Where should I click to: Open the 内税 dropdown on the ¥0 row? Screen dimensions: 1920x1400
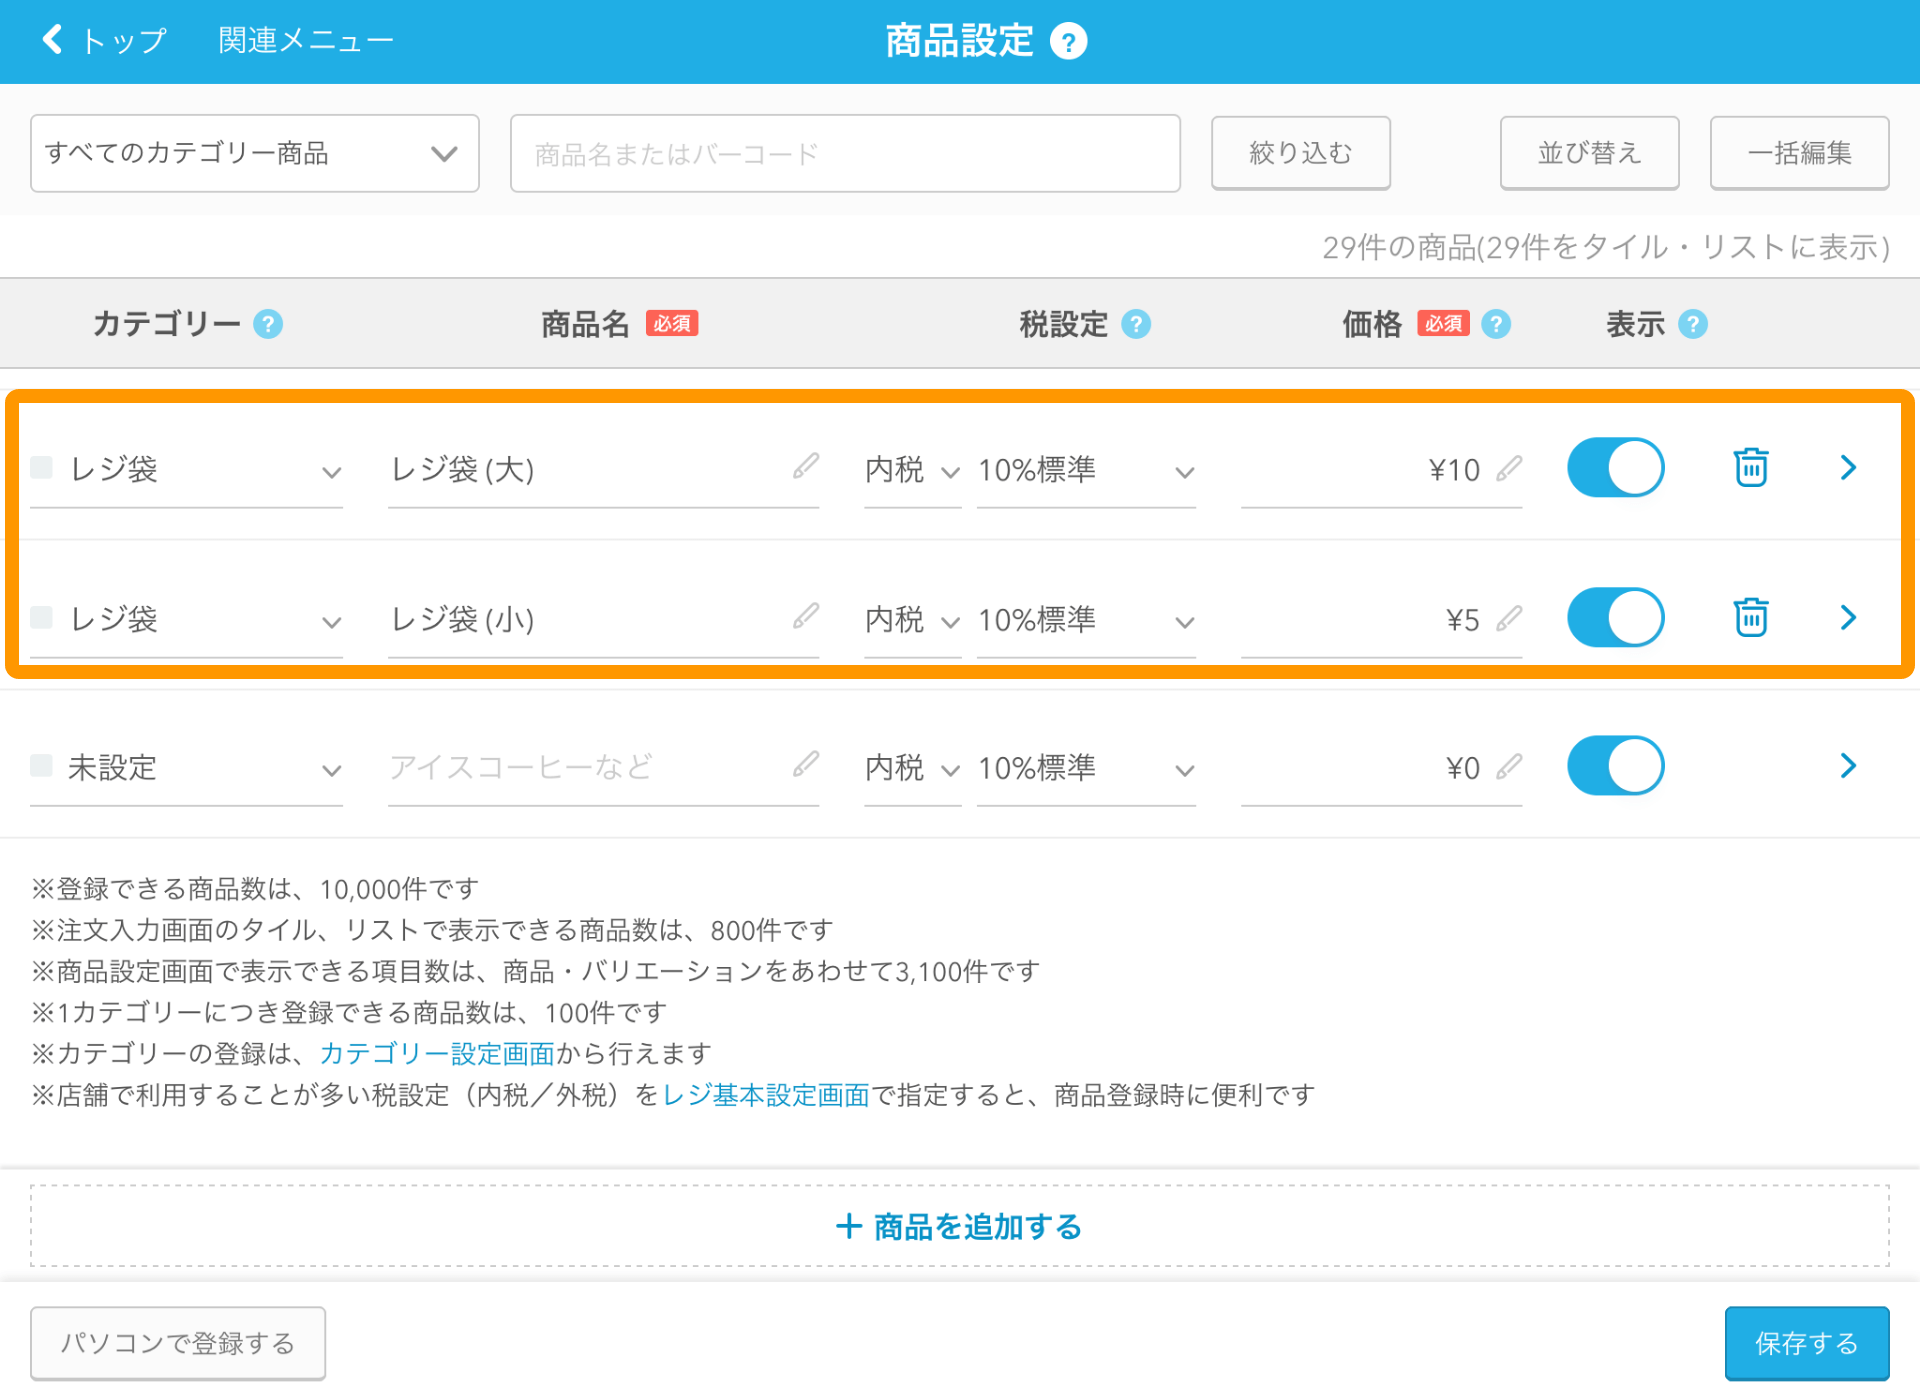pos(912,768)
